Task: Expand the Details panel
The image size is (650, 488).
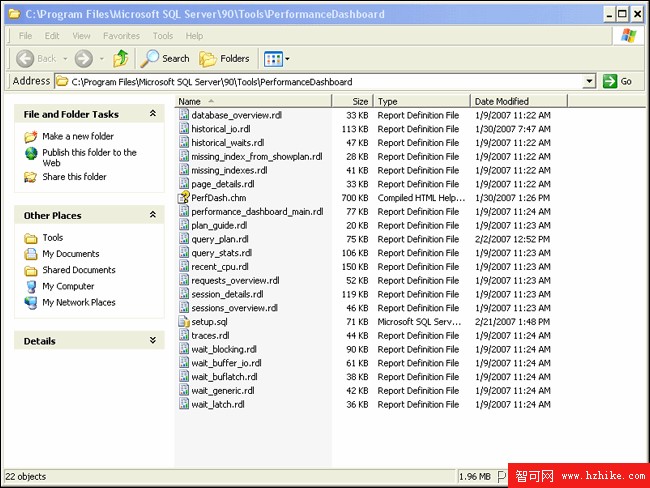Action: (x=153, y=340)
